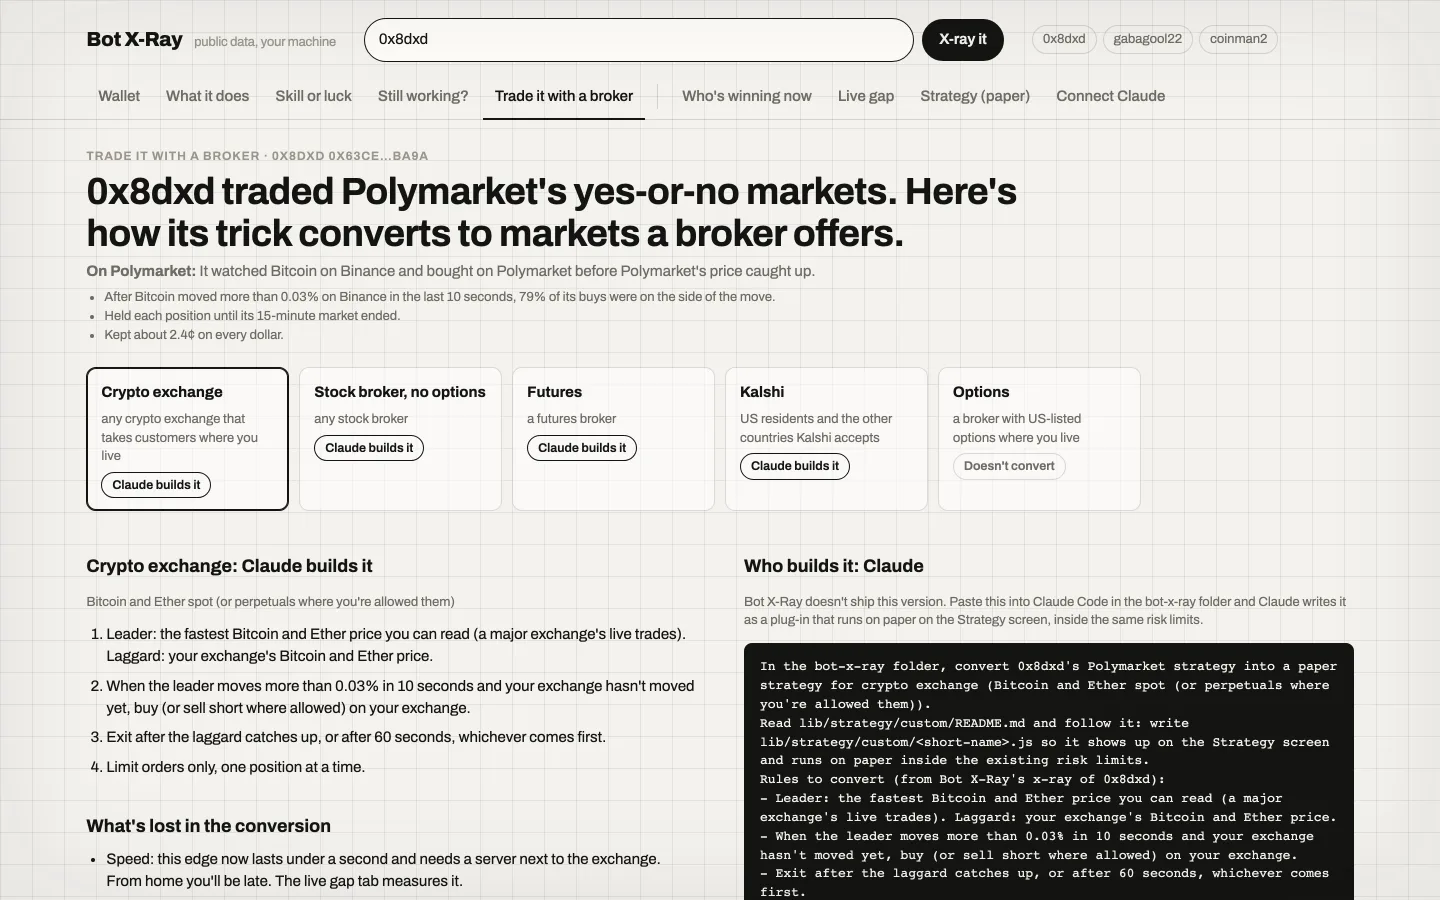
Task: Click 'Held each position until its 15-minute market ended.'
Action: pos(252,316)
